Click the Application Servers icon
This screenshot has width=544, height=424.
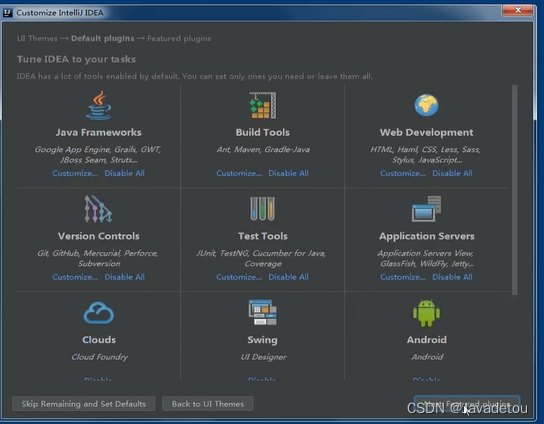pos(426,209)
